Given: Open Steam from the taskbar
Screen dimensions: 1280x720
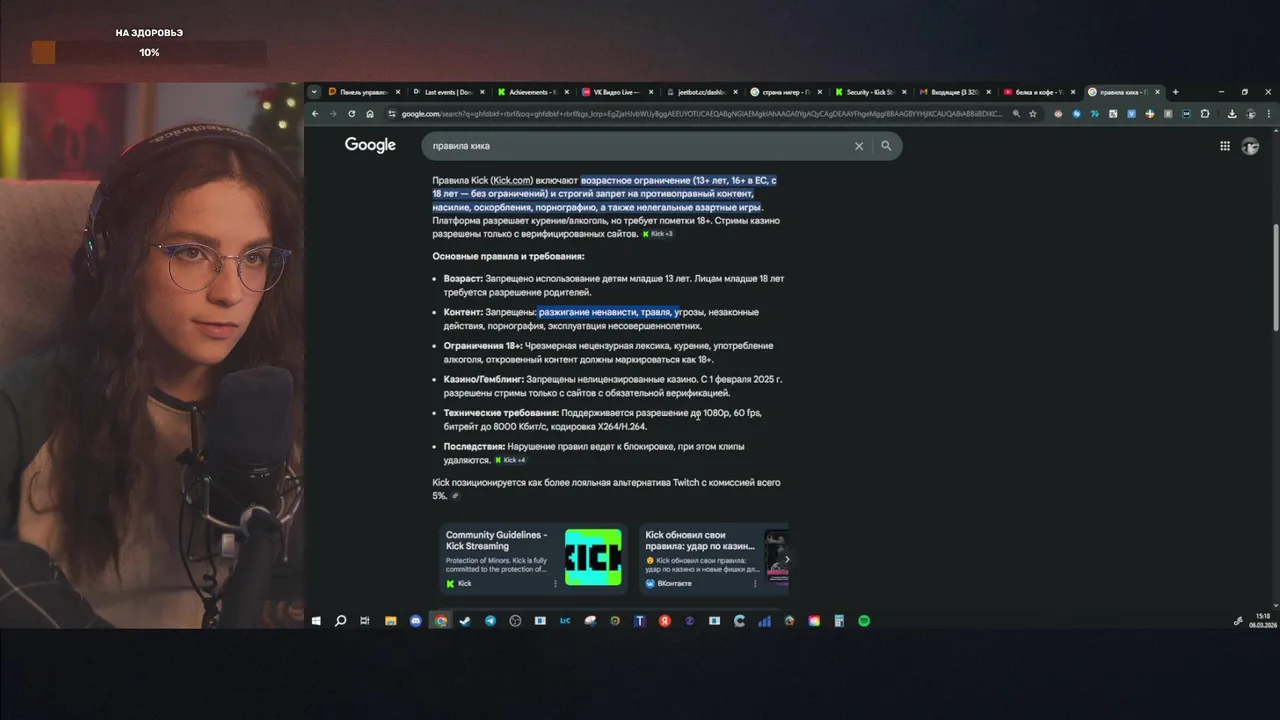Looking at the screenshot, I should (465, 621).
